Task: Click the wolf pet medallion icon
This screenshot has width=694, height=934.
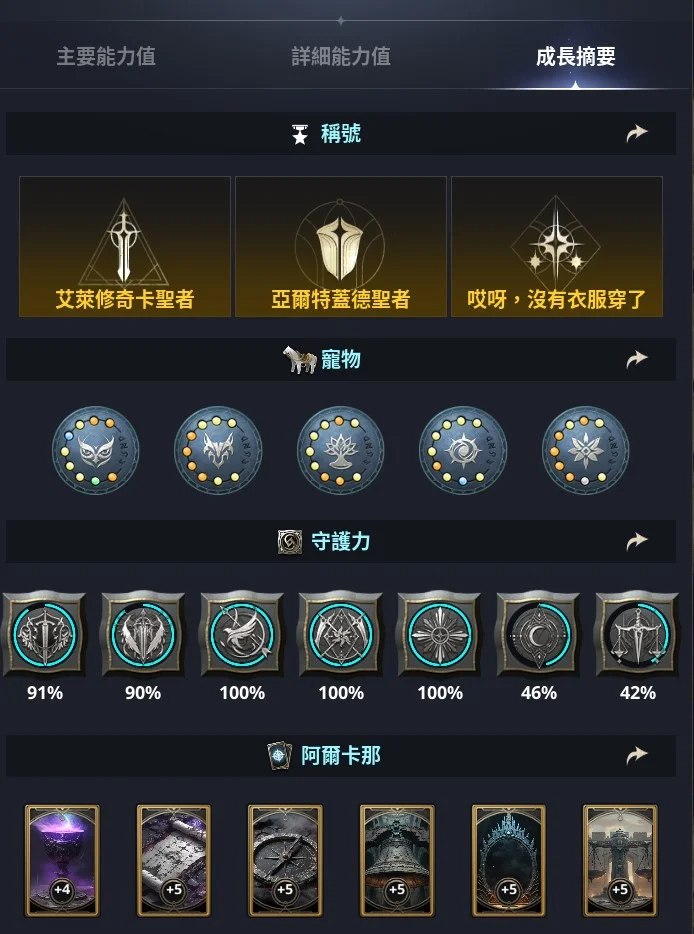Action: tap(218, 450)
